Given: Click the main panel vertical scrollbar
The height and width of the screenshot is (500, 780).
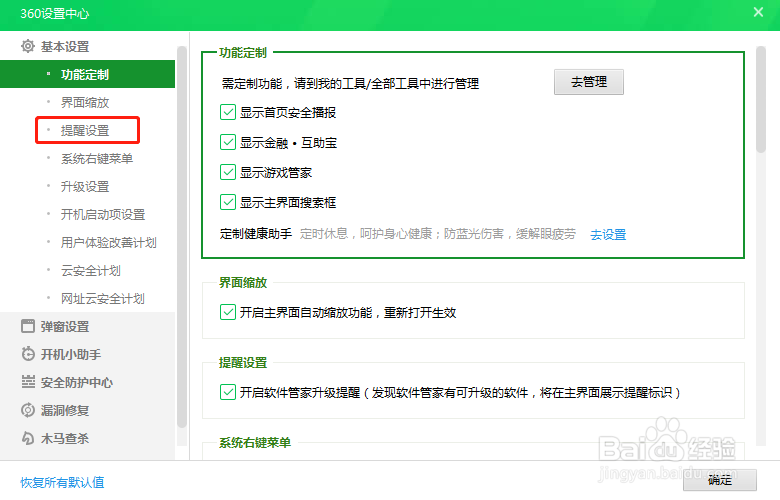Looking at the screenshot, I should pyautogui.click(x=761, y=100).
